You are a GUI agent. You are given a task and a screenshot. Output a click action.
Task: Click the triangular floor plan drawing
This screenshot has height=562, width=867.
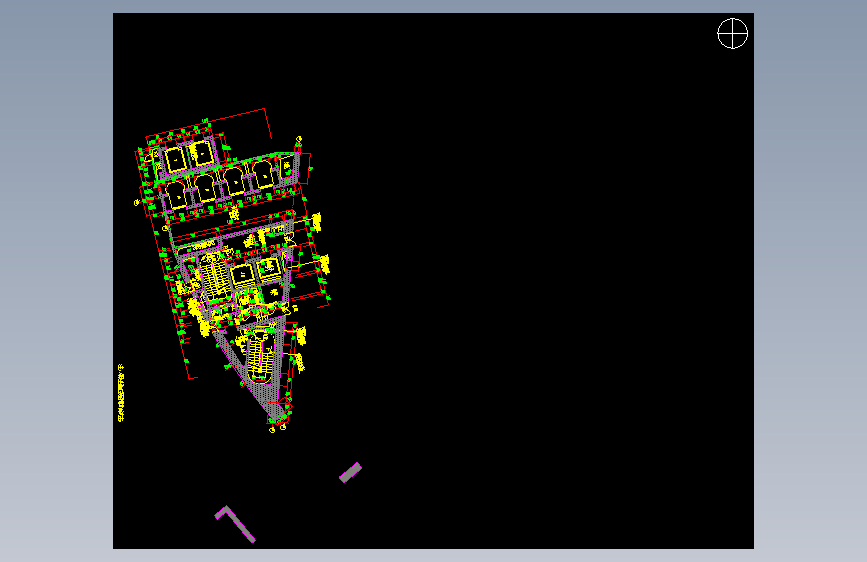233,270
